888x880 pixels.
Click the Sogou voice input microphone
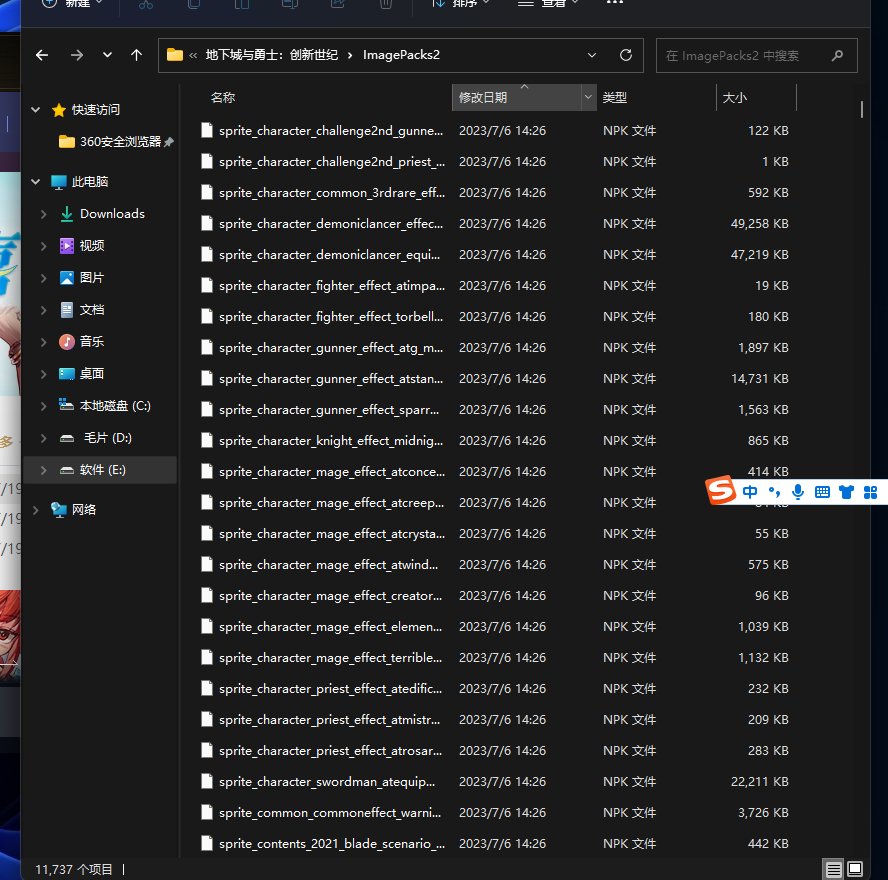point(798,492)
